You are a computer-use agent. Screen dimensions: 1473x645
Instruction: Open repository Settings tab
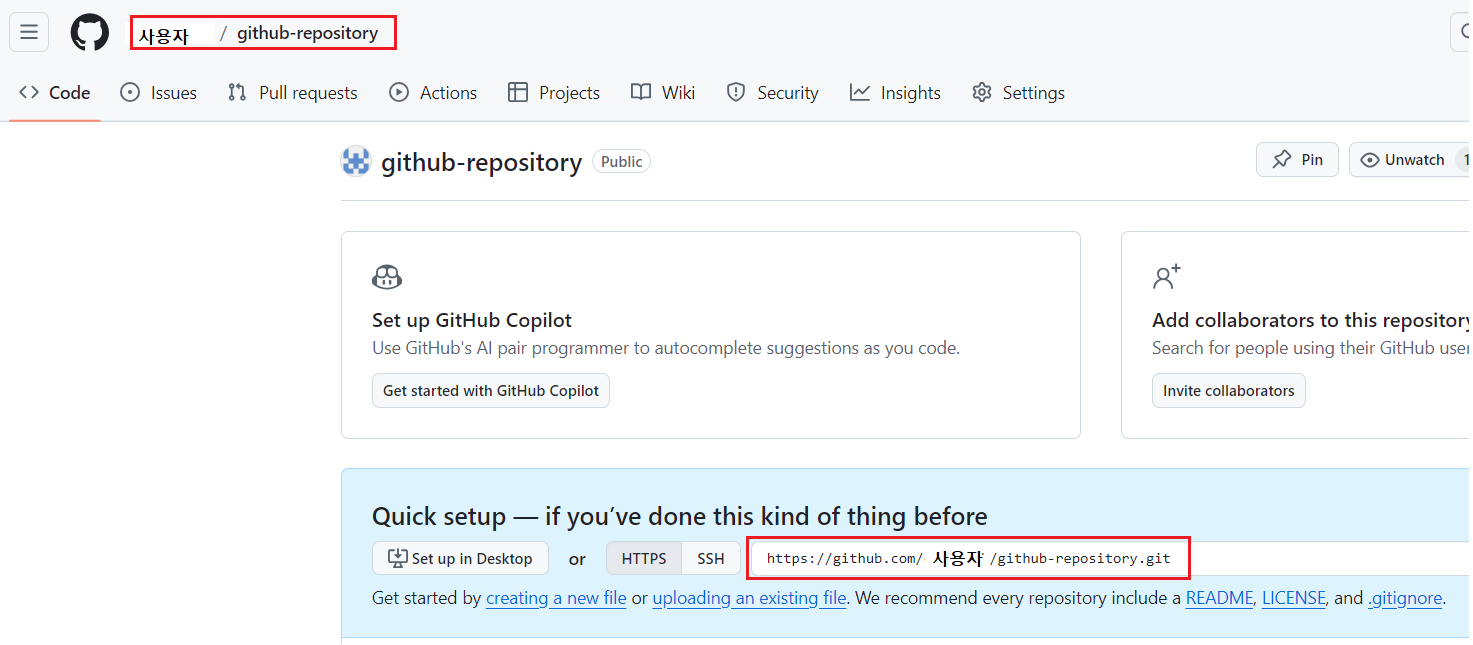[x=1018, y=93]
